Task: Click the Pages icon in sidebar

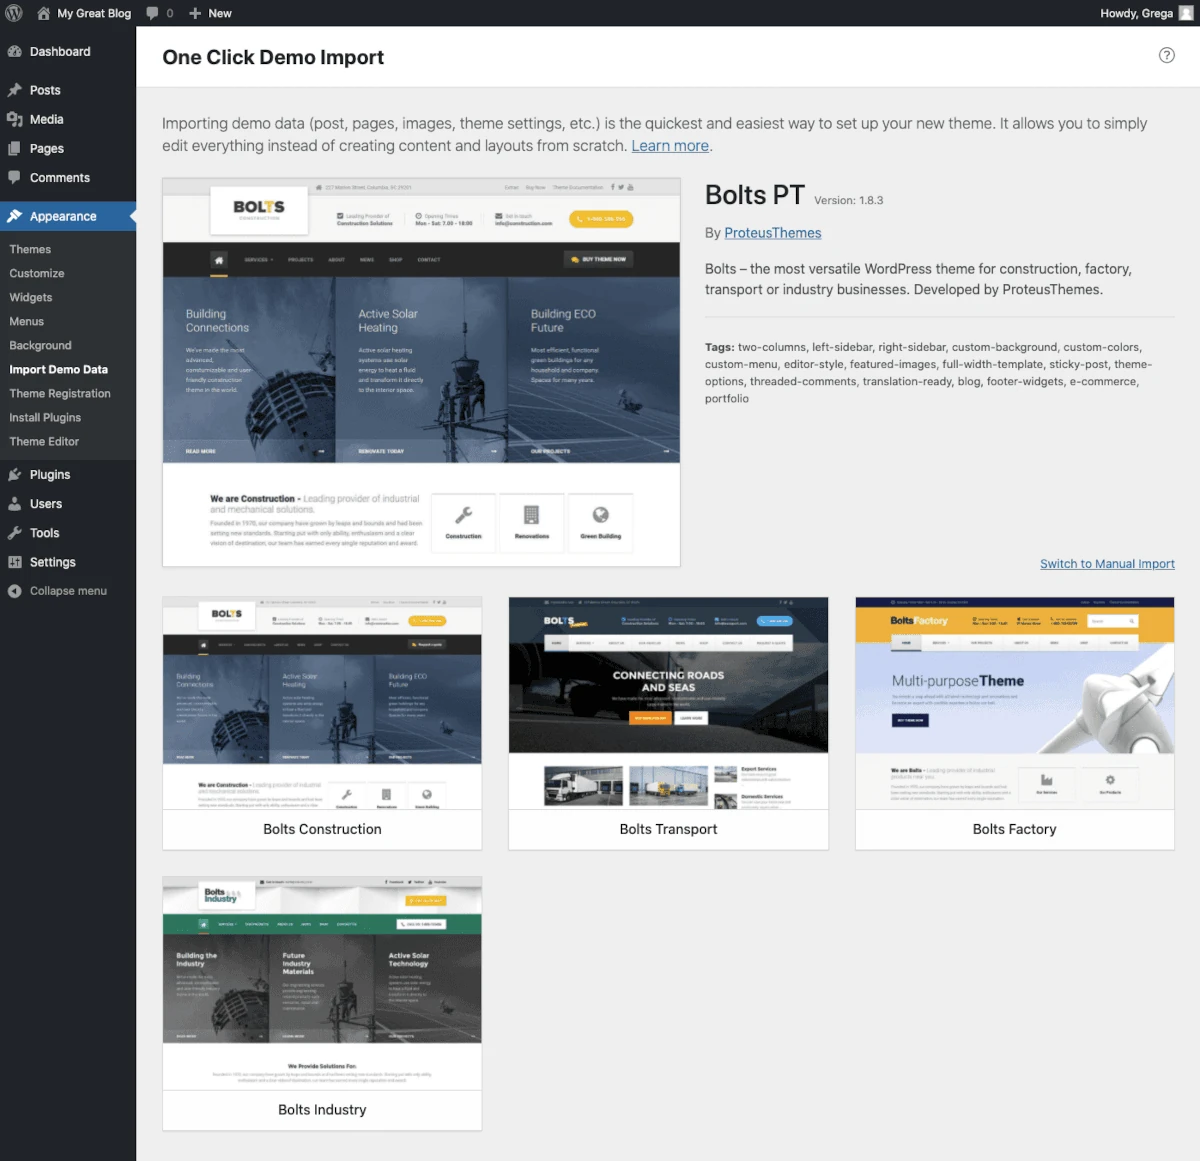Action: tap(14, 148)
